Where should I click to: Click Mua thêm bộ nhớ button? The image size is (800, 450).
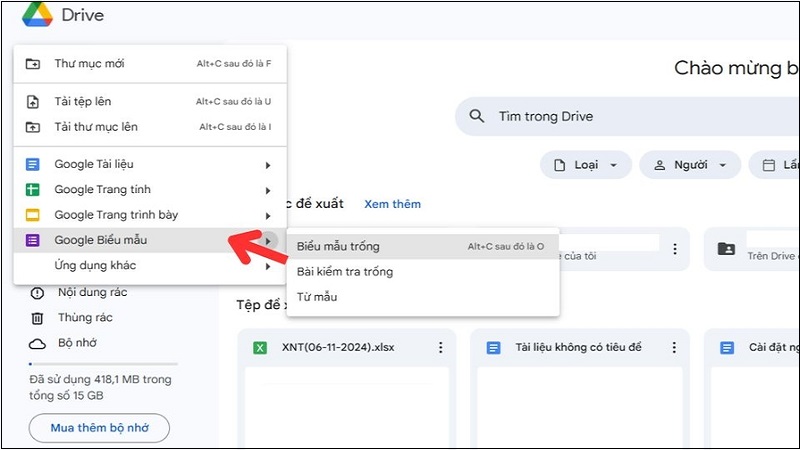(x=99, y=428)
